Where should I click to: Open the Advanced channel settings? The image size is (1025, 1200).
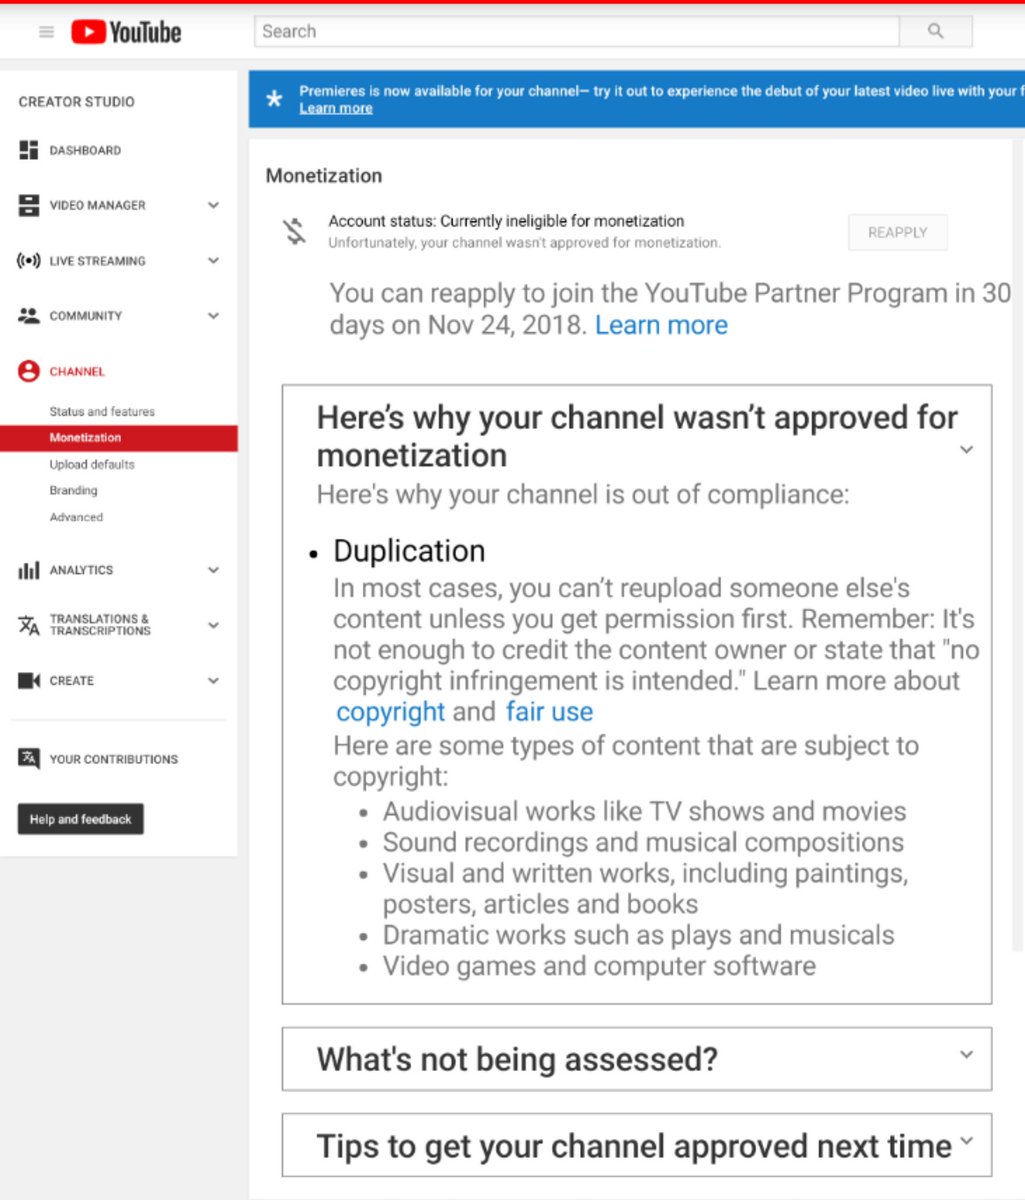click(76, 517)
